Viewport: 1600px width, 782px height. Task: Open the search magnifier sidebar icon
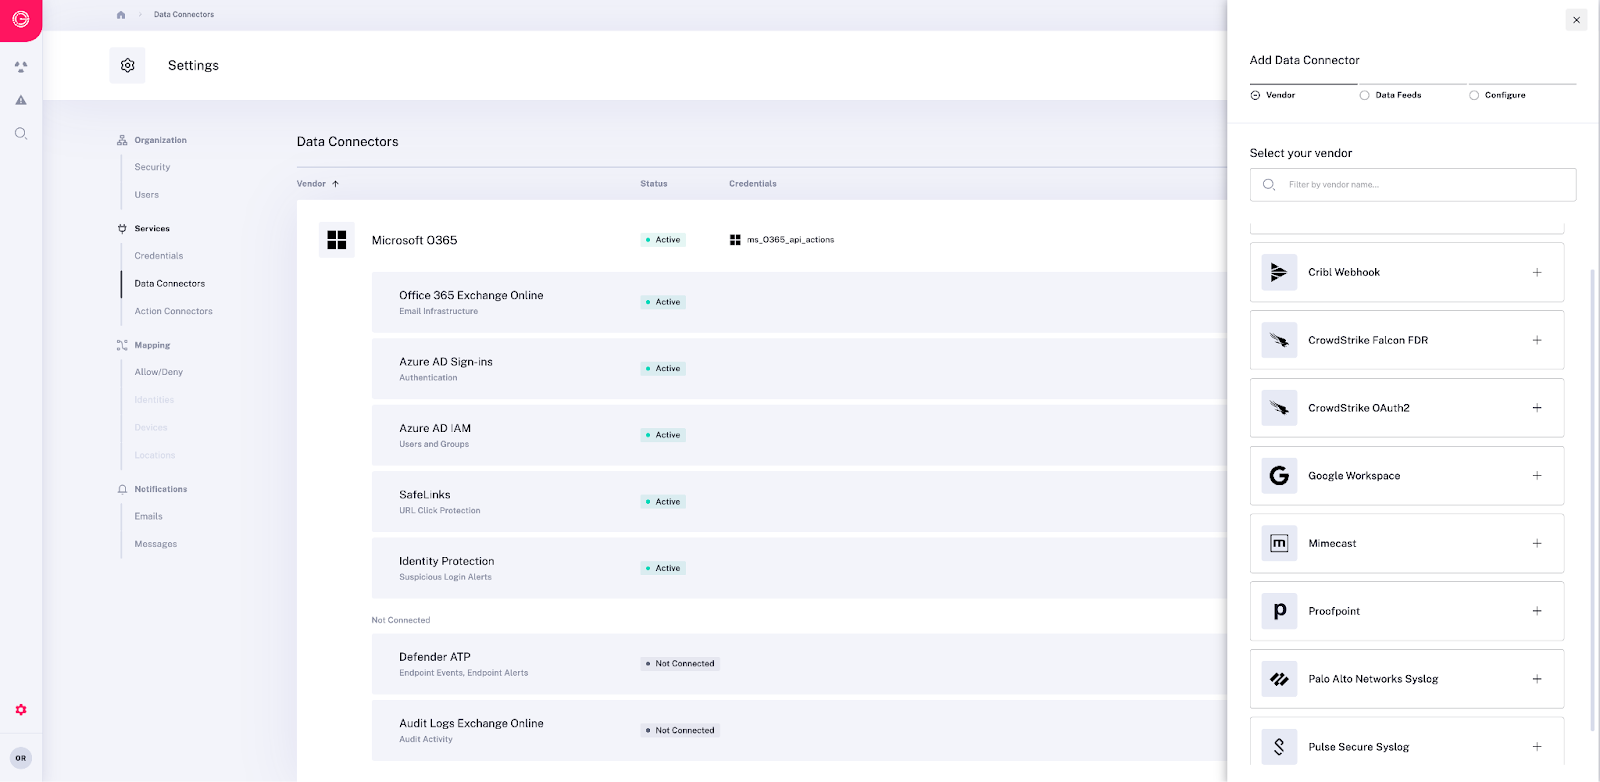pos(21,133)
